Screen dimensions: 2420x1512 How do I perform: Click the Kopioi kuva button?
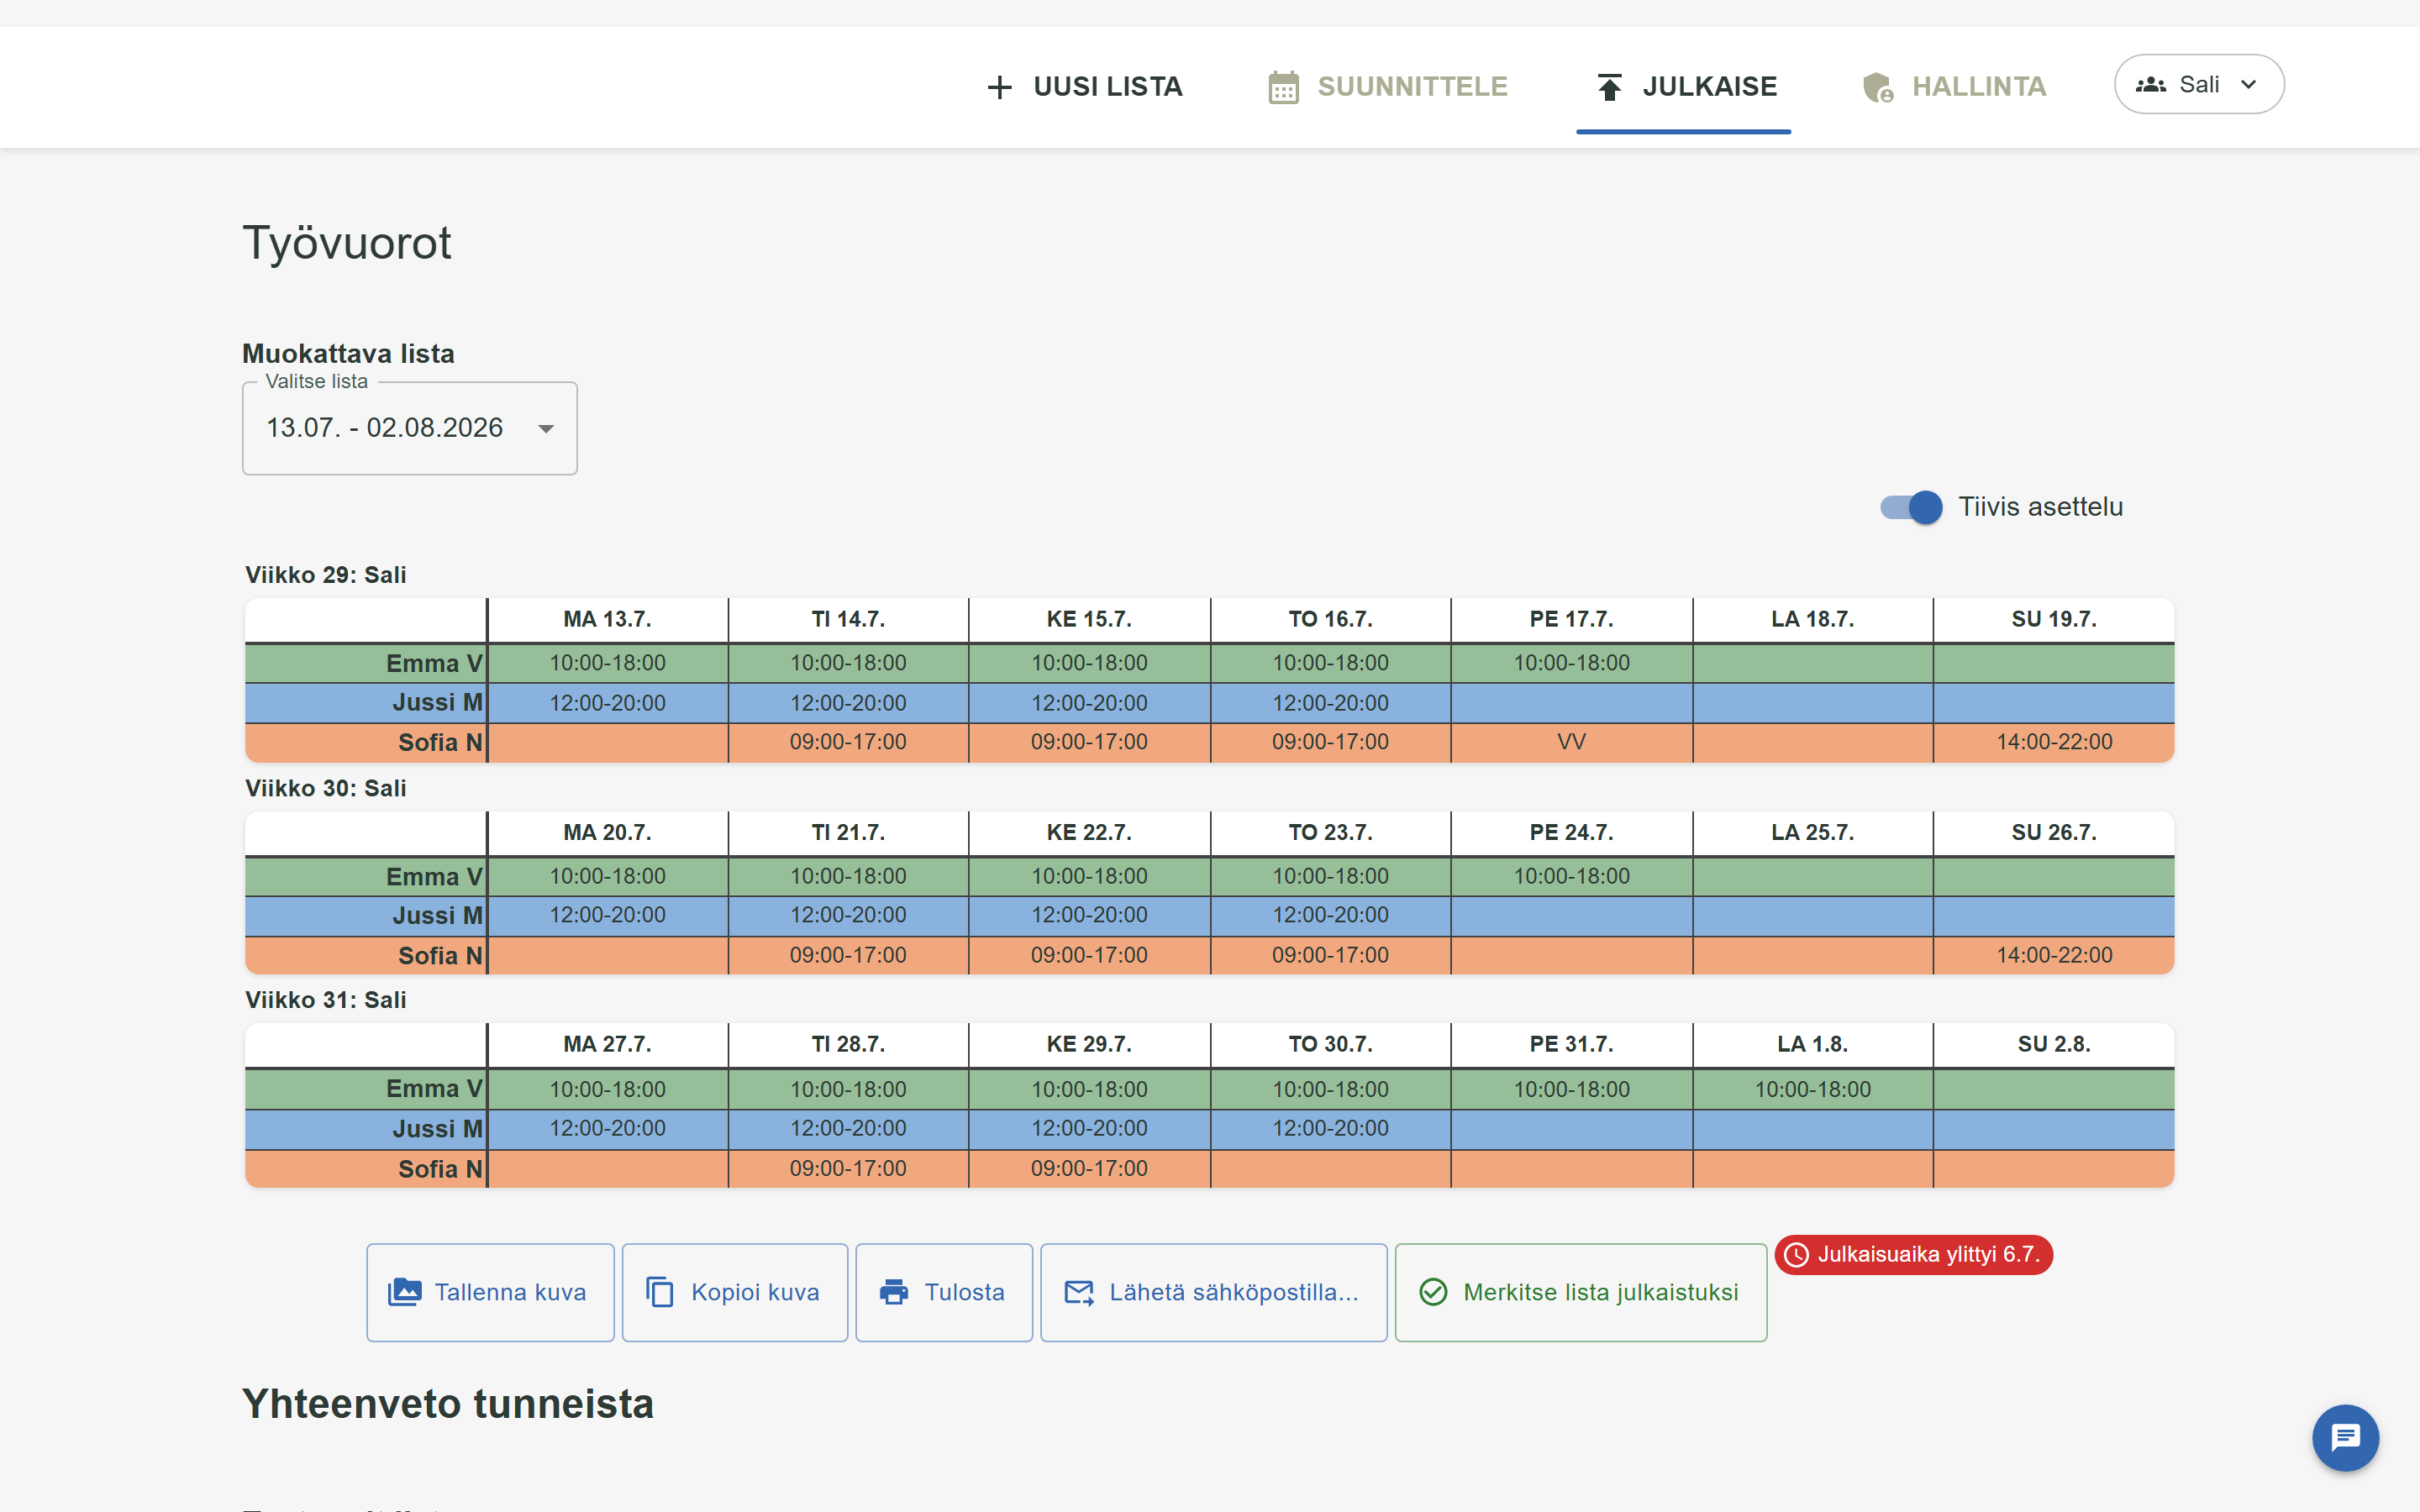(735, 1292)
